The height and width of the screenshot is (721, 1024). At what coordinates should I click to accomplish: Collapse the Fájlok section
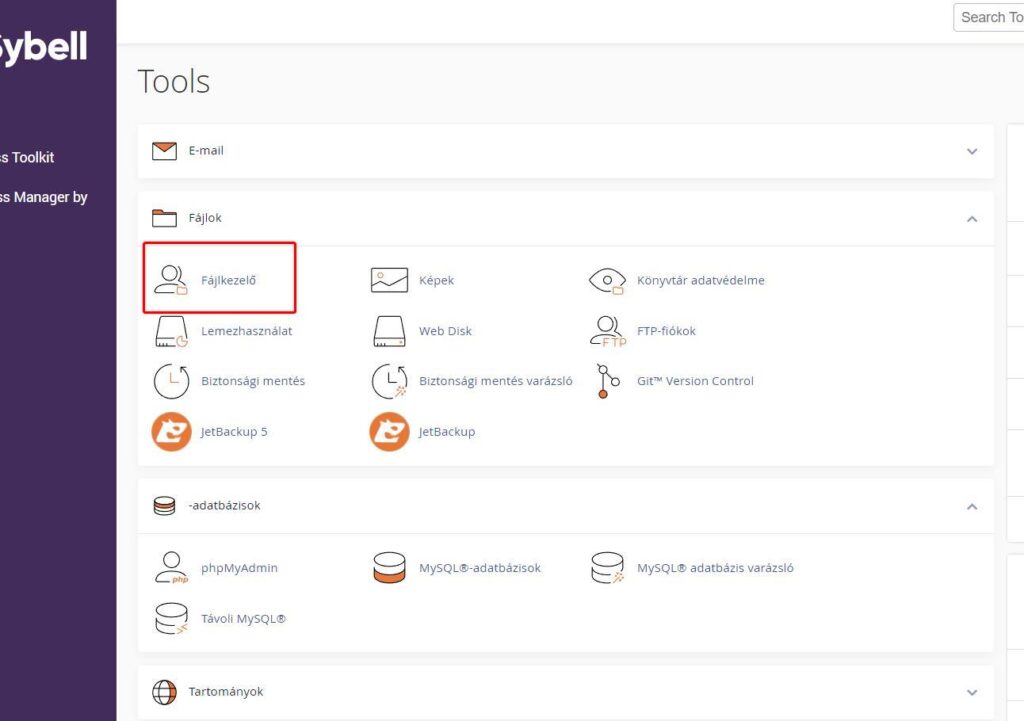(971, 218)
